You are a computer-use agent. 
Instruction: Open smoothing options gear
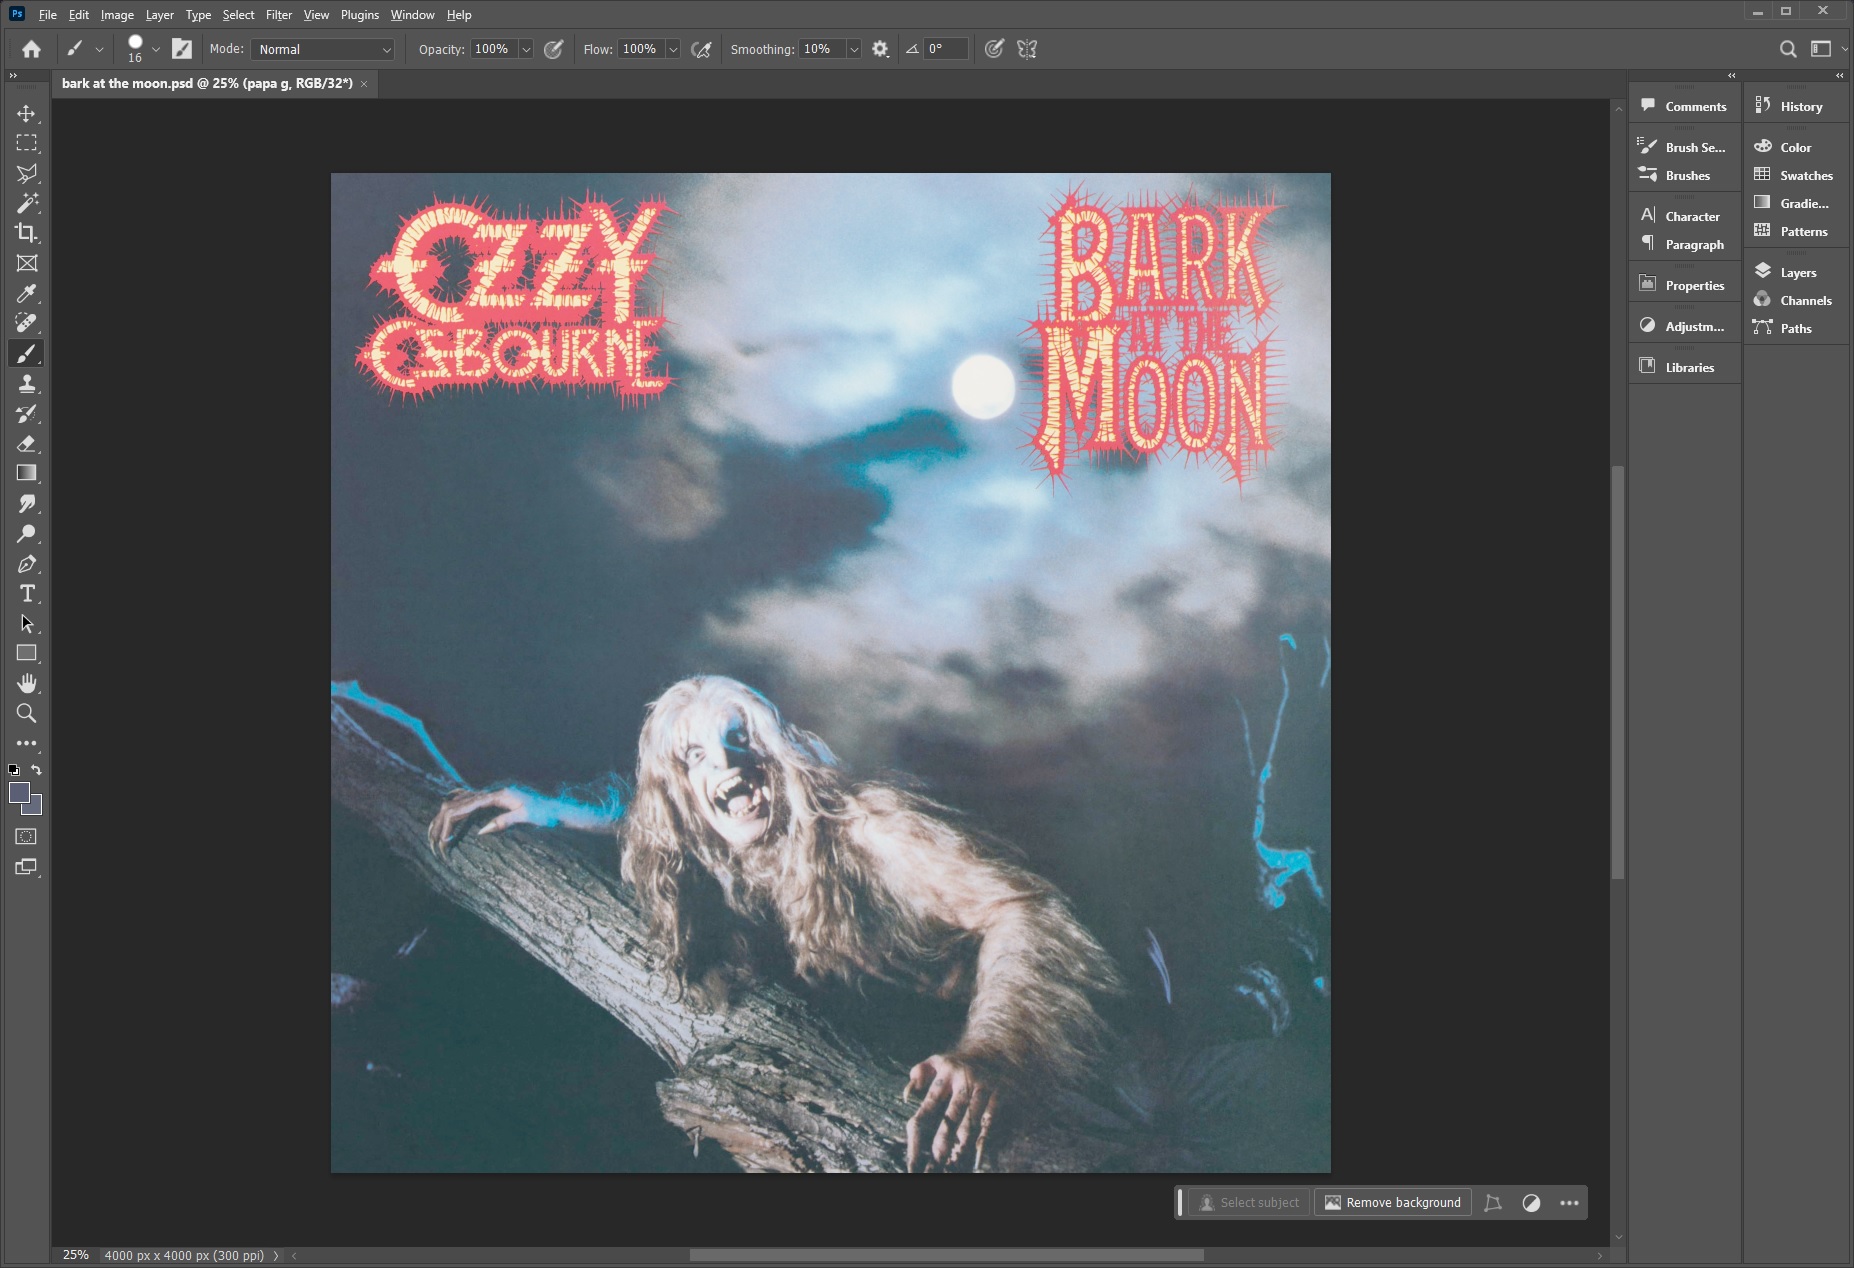880,49
